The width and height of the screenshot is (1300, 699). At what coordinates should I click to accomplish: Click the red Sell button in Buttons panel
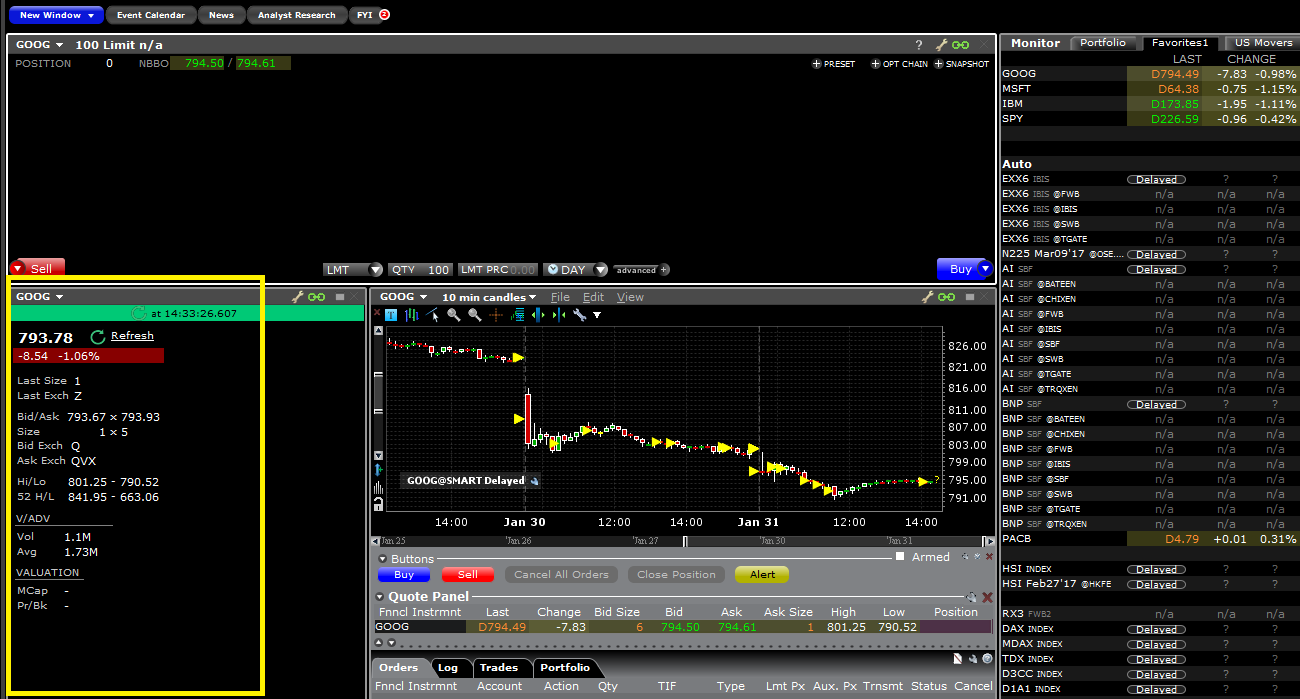click(x=467, y=575)
